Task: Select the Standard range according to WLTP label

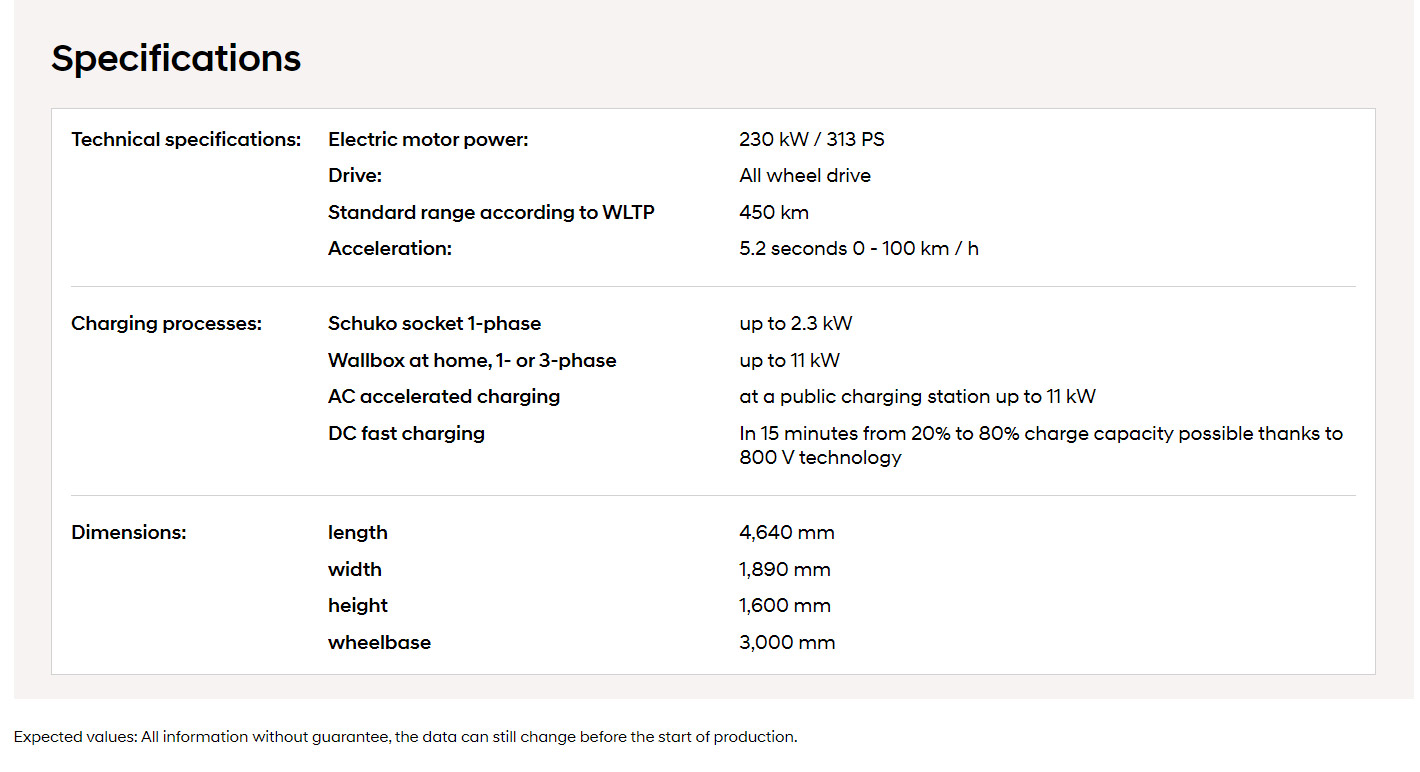Action: click(491, 213)
